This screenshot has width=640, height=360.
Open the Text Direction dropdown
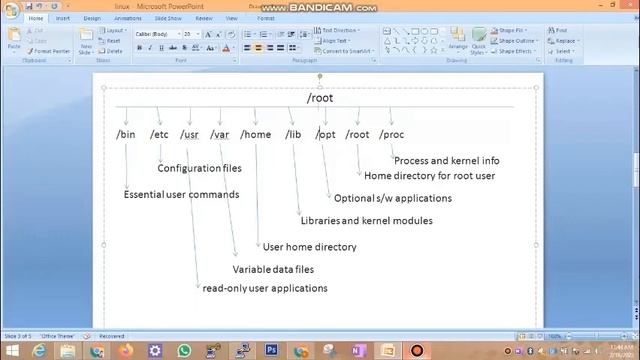point(337,30)
